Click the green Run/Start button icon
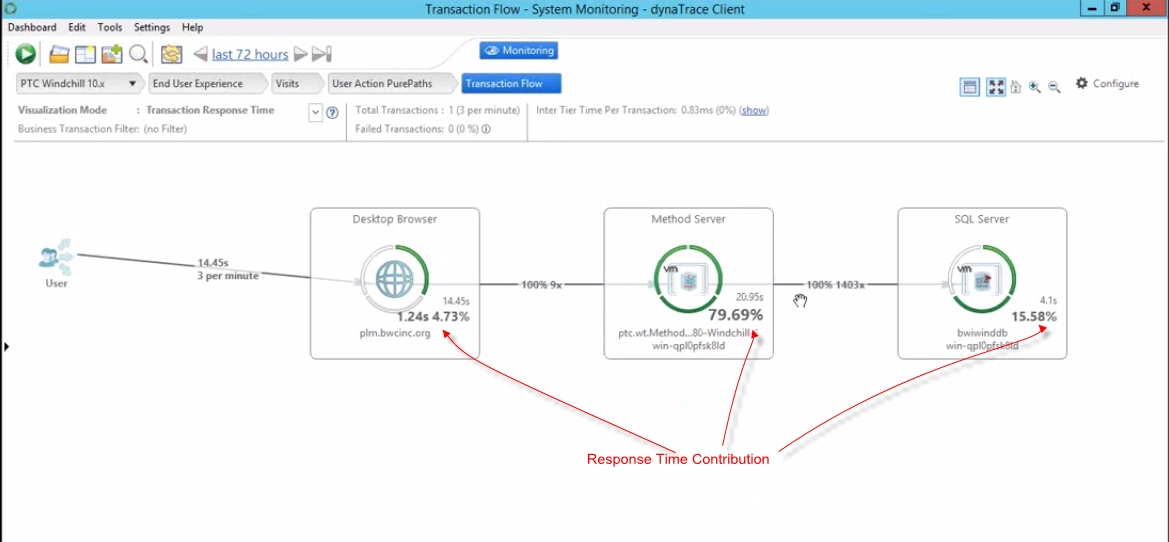 tap(25, 54)
